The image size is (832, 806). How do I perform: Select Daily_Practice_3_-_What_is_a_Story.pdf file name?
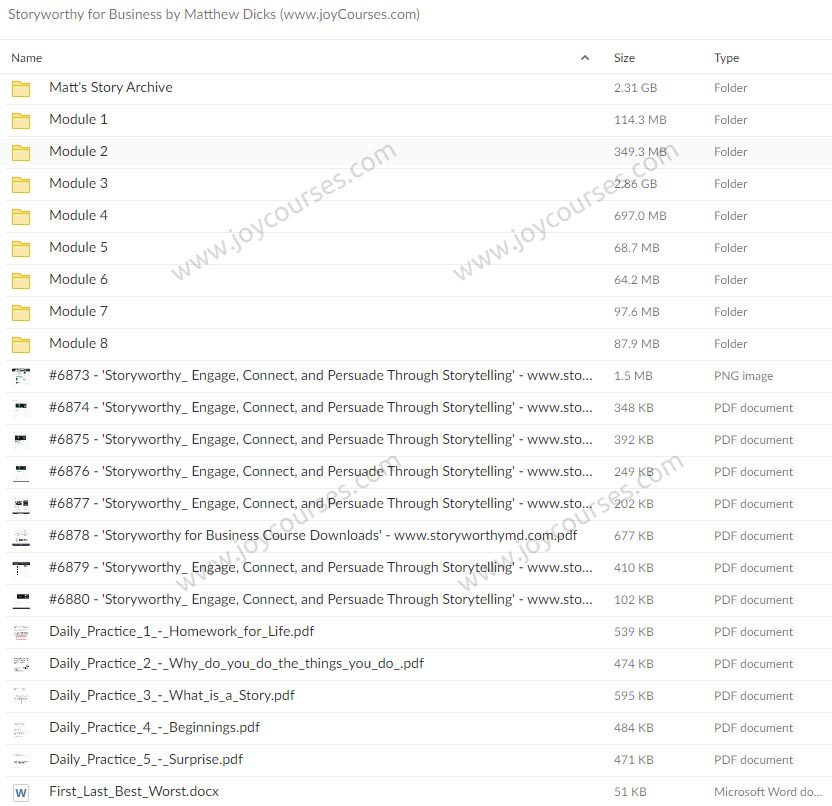pos(172,695)
